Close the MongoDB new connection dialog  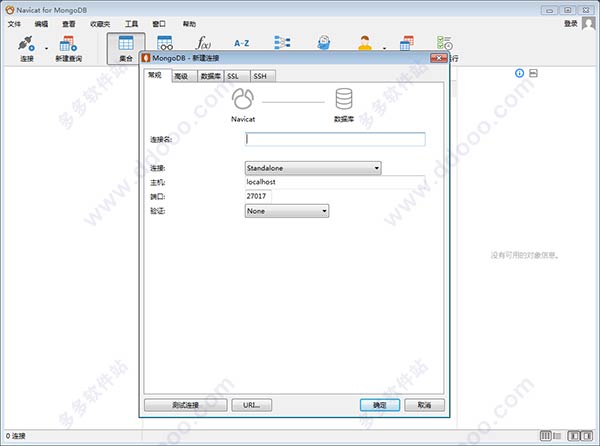tap(439, 58)
